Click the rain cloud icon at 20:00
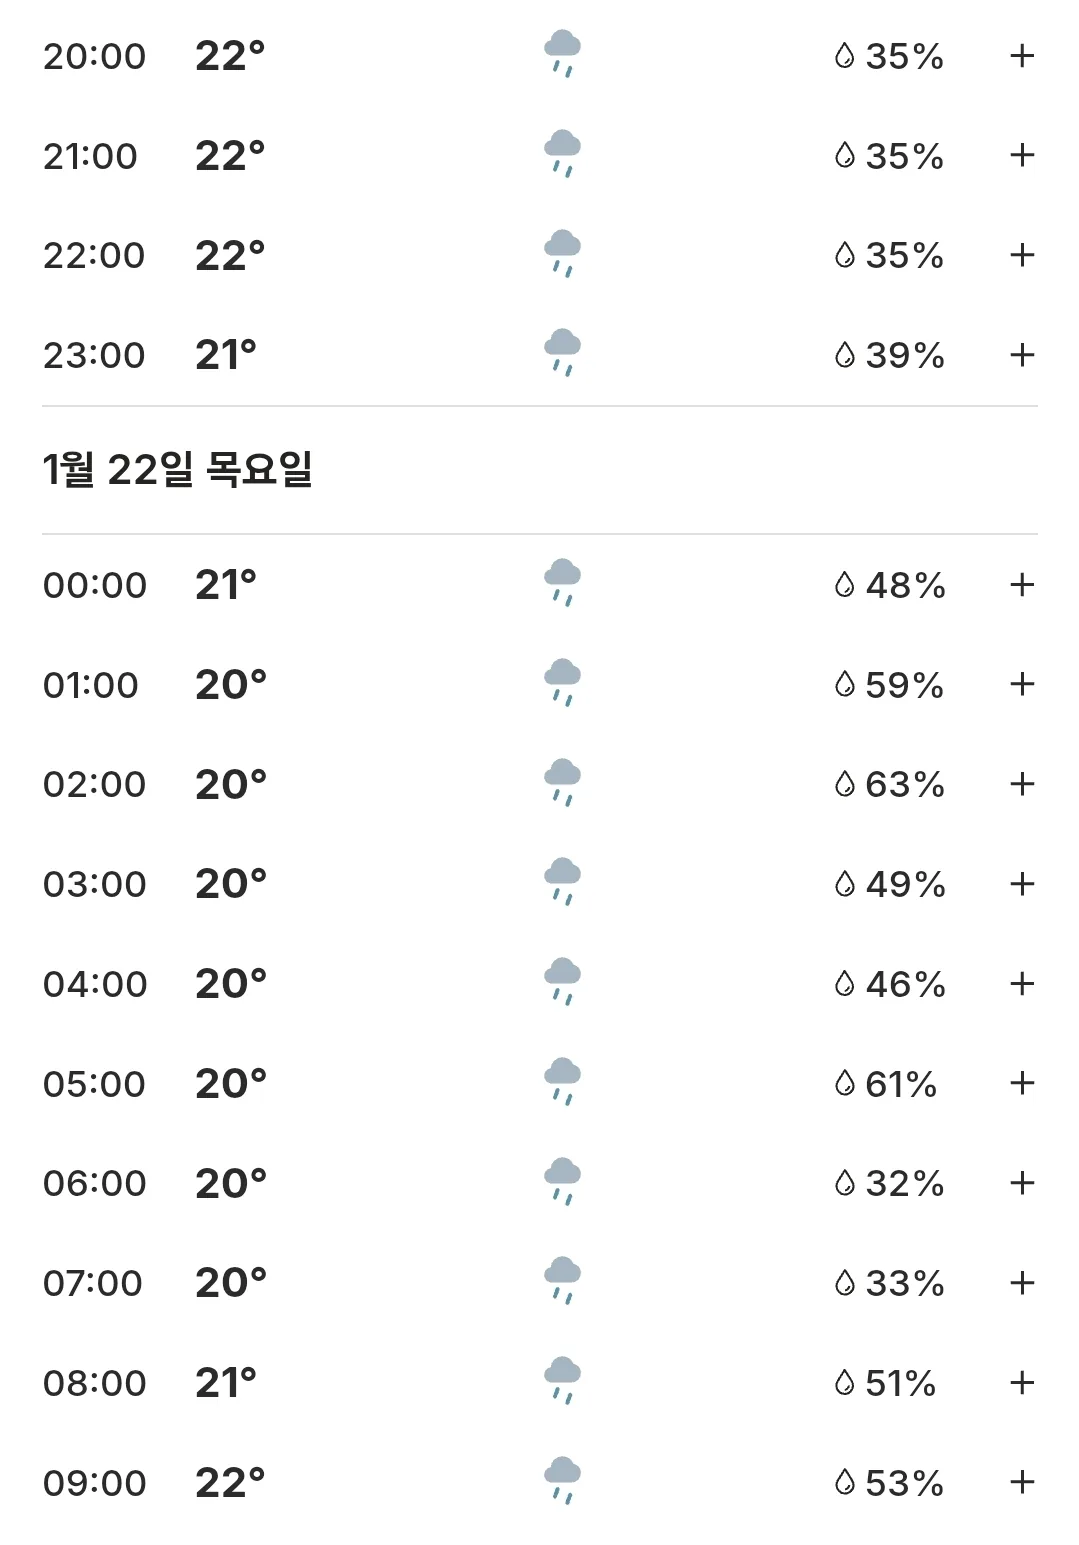The height and width of the screenshot is (1545, 1079). point(562,54)
